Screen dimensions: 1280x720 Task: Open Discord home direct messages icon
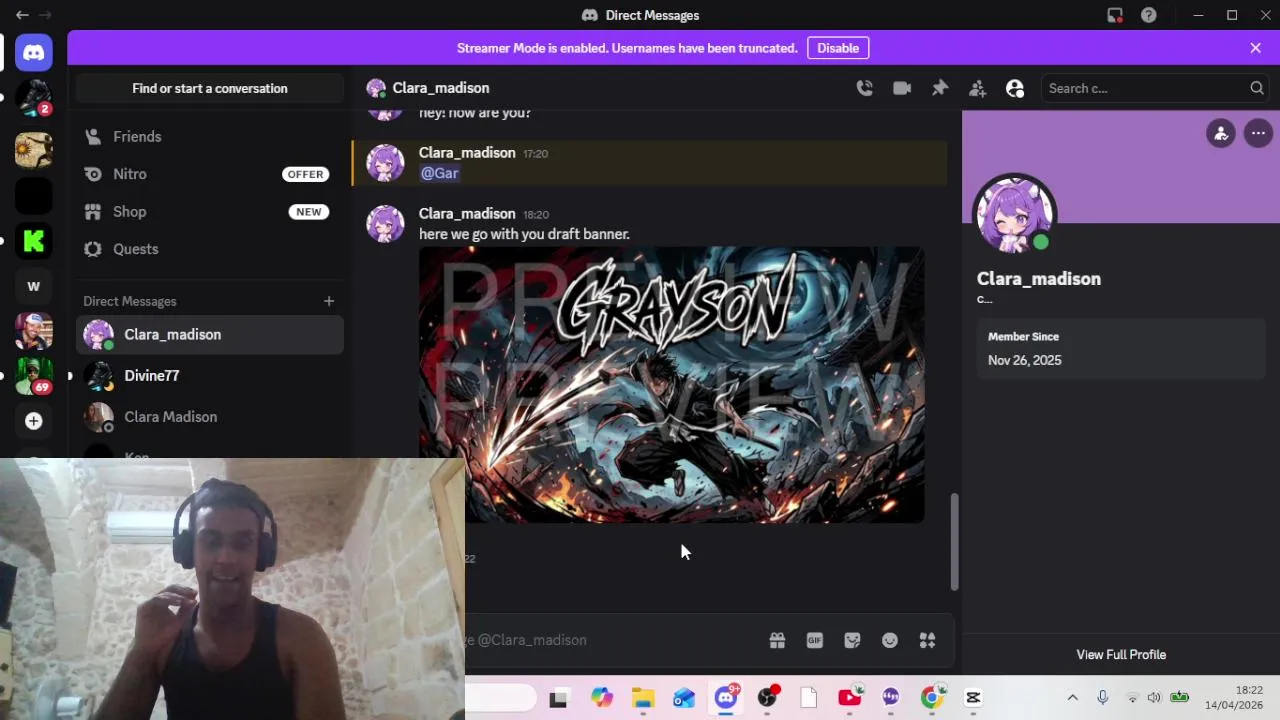coord(34,53)
